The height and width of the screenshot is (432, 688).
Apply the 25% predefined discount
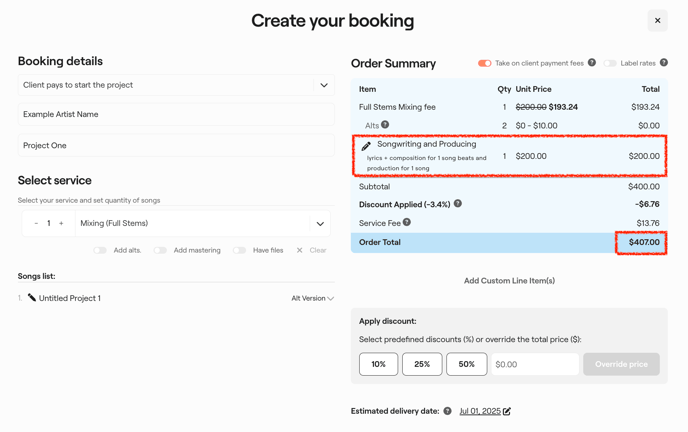(422, 364)
